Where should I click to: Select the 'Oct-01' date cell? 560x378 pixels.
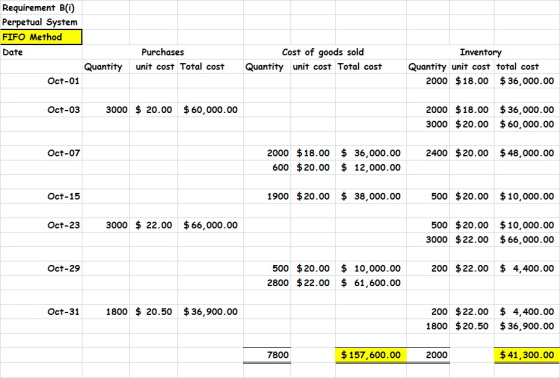point(41,81)
